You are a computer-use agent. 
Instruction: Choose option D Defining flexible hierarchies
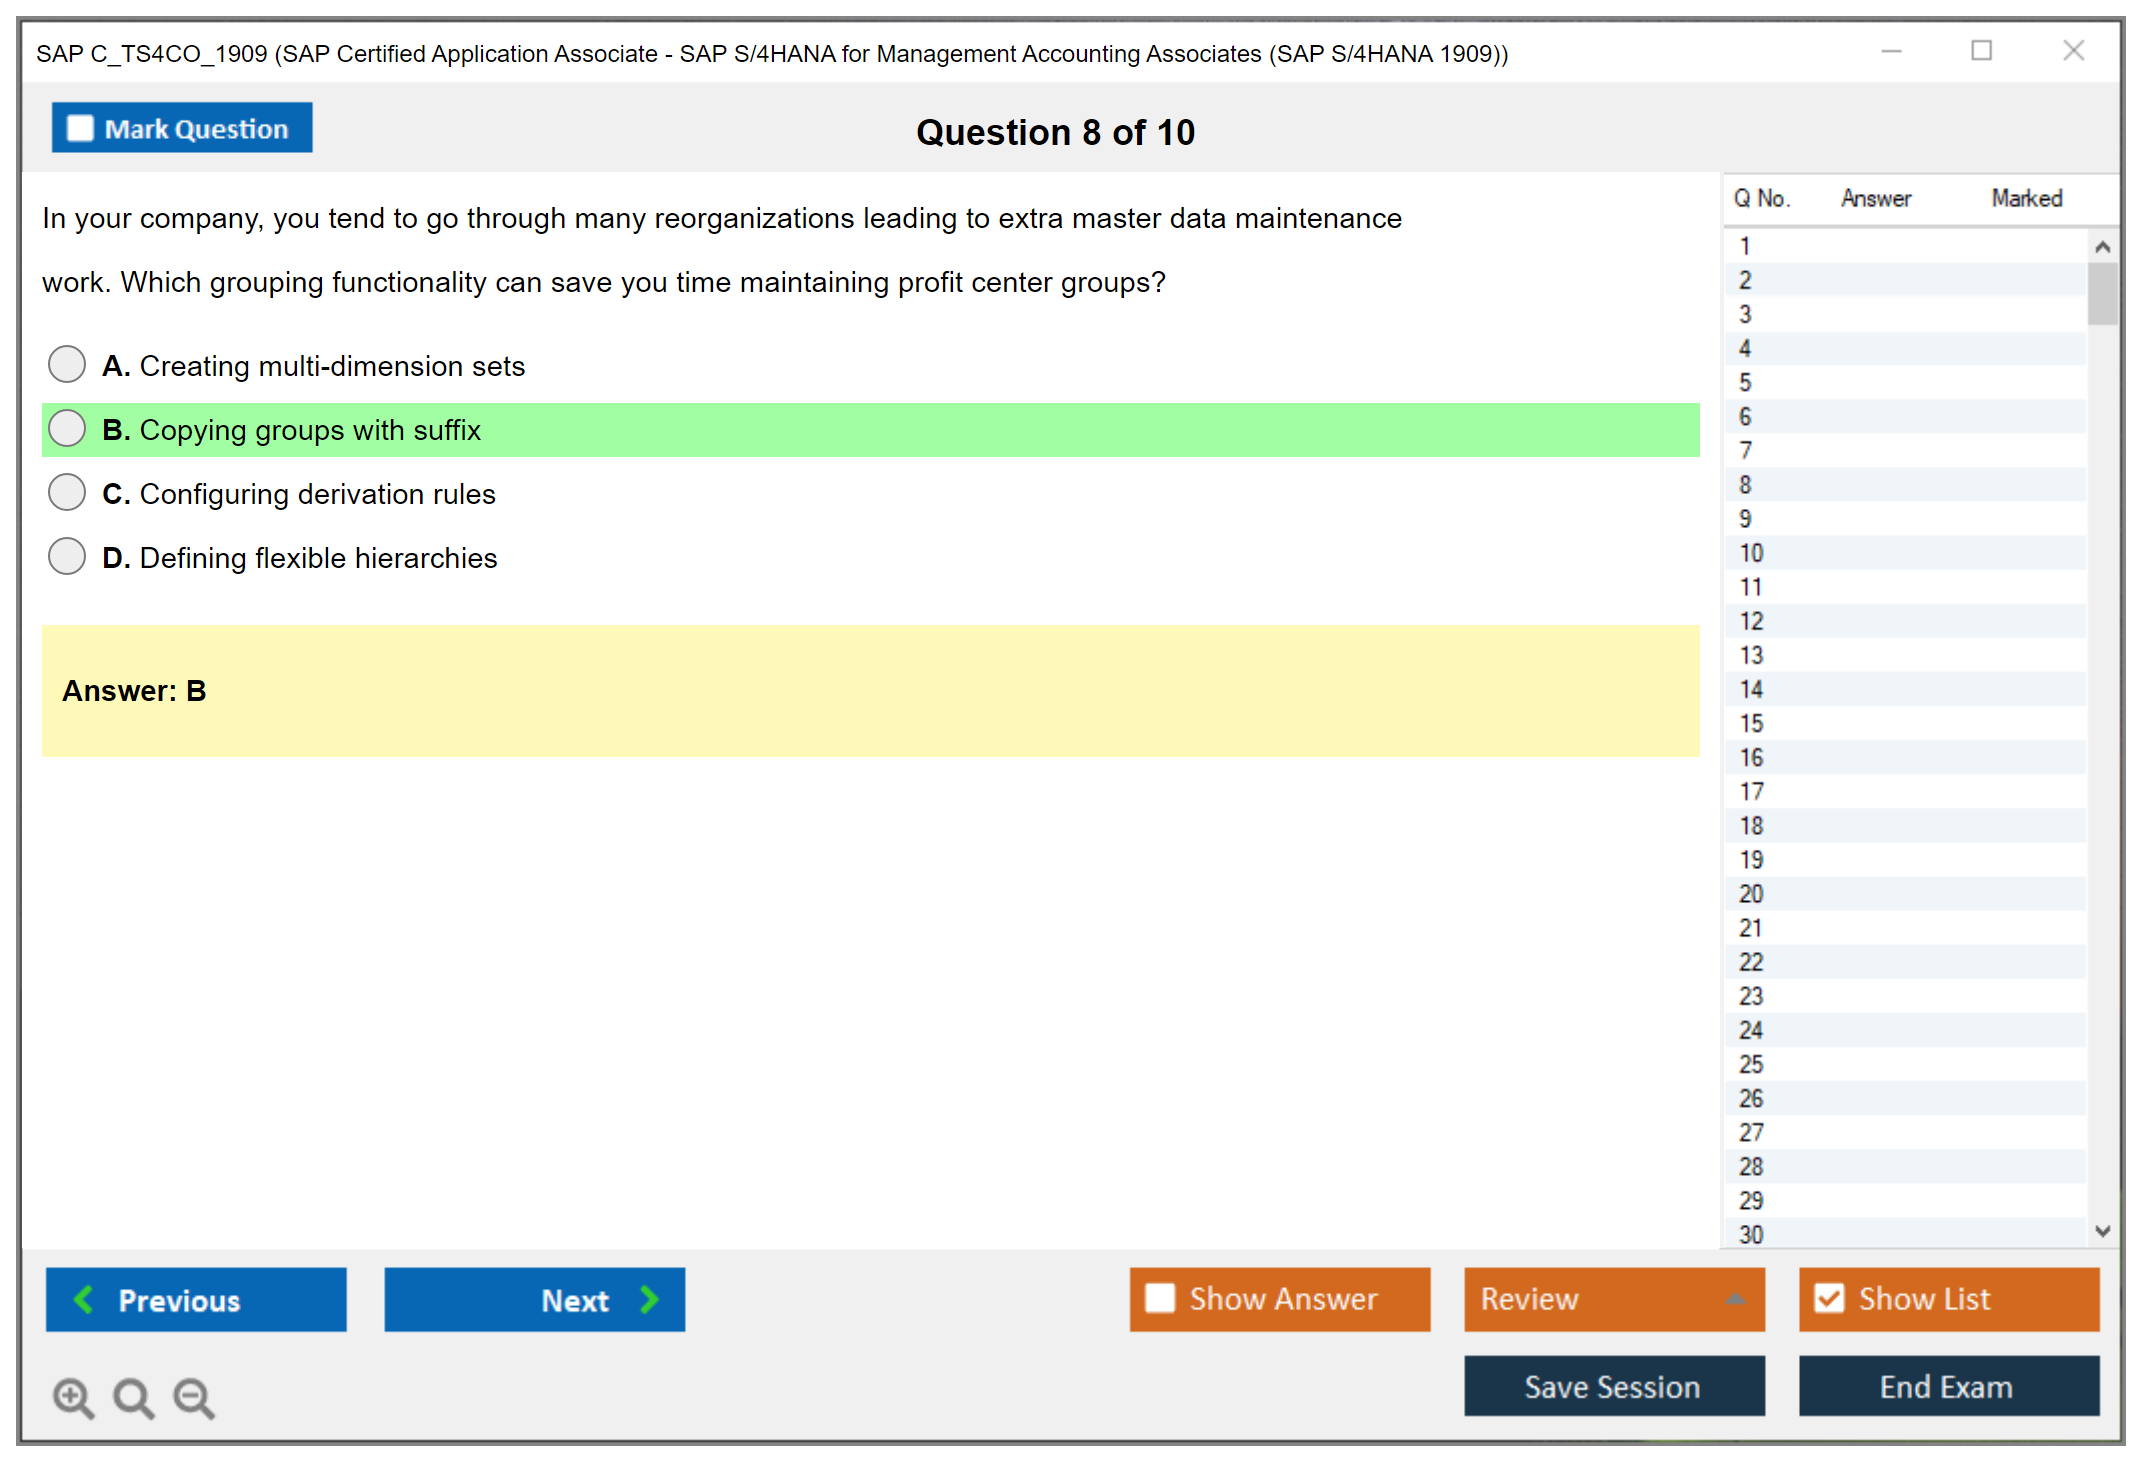click(x=67, y=557)
